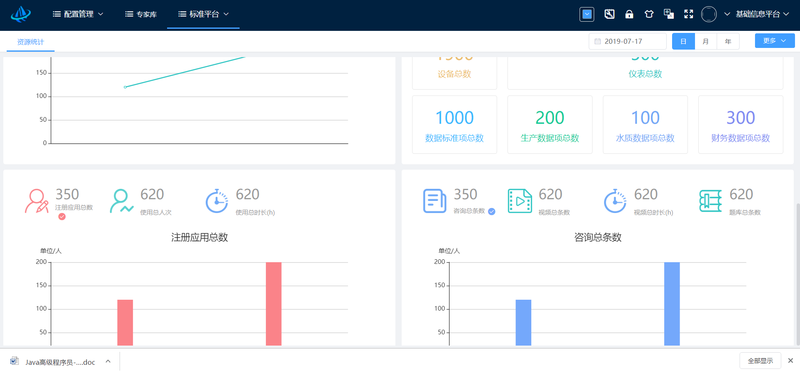Click the 使用总人次 label
This screenshot has width=800, height=371.
(156, 212)
